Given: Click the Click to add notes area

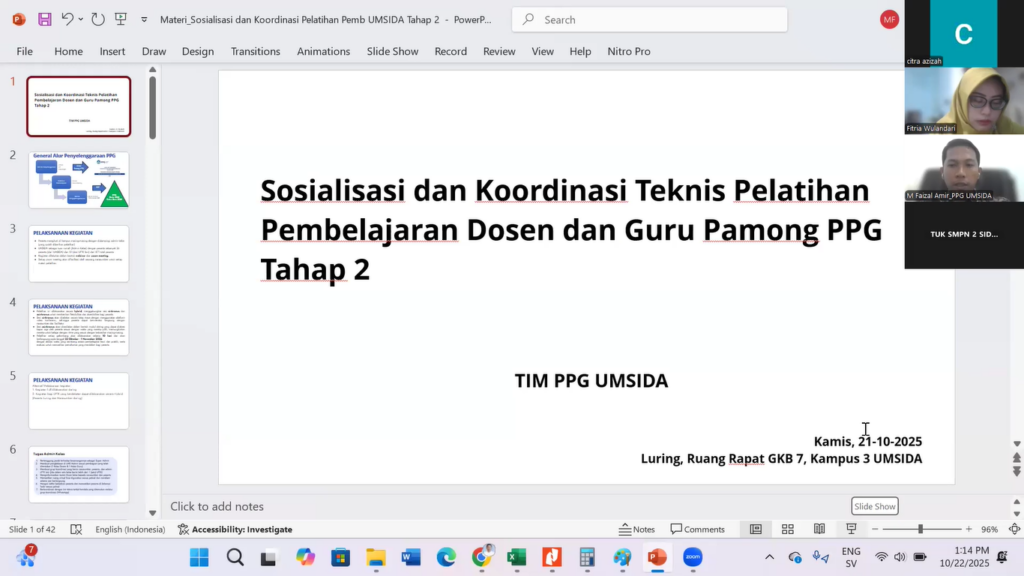Looking at the screenshot, I should (400, 506).
